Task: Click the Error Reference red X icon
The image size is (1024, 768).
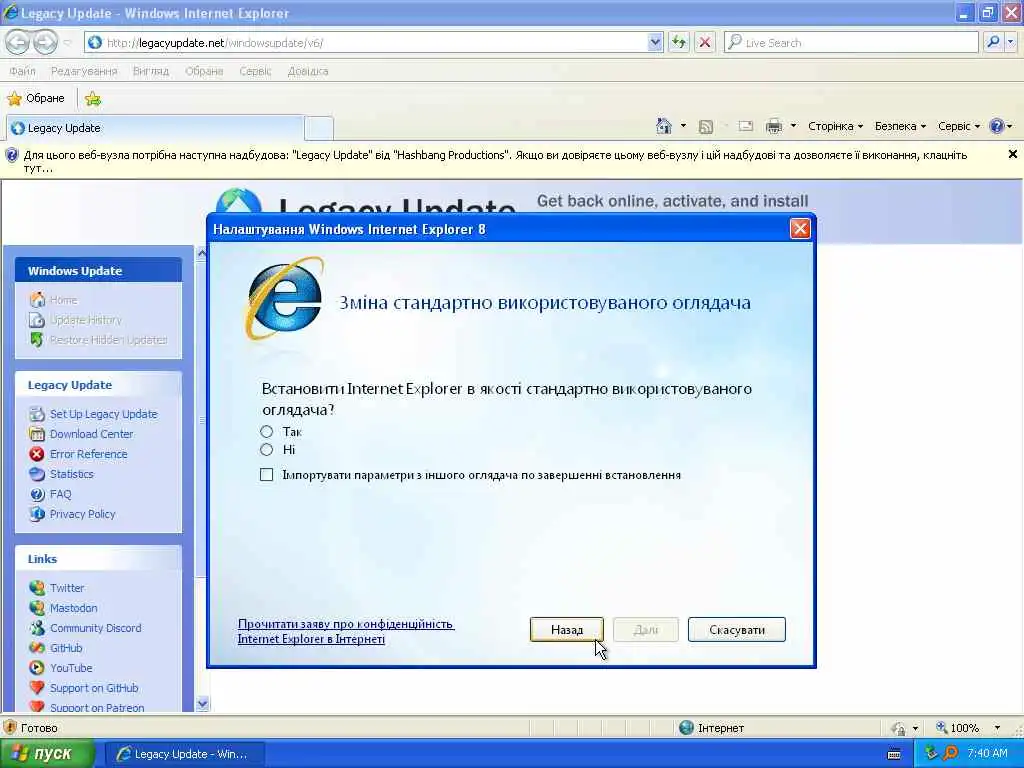Action: [37, 454]
